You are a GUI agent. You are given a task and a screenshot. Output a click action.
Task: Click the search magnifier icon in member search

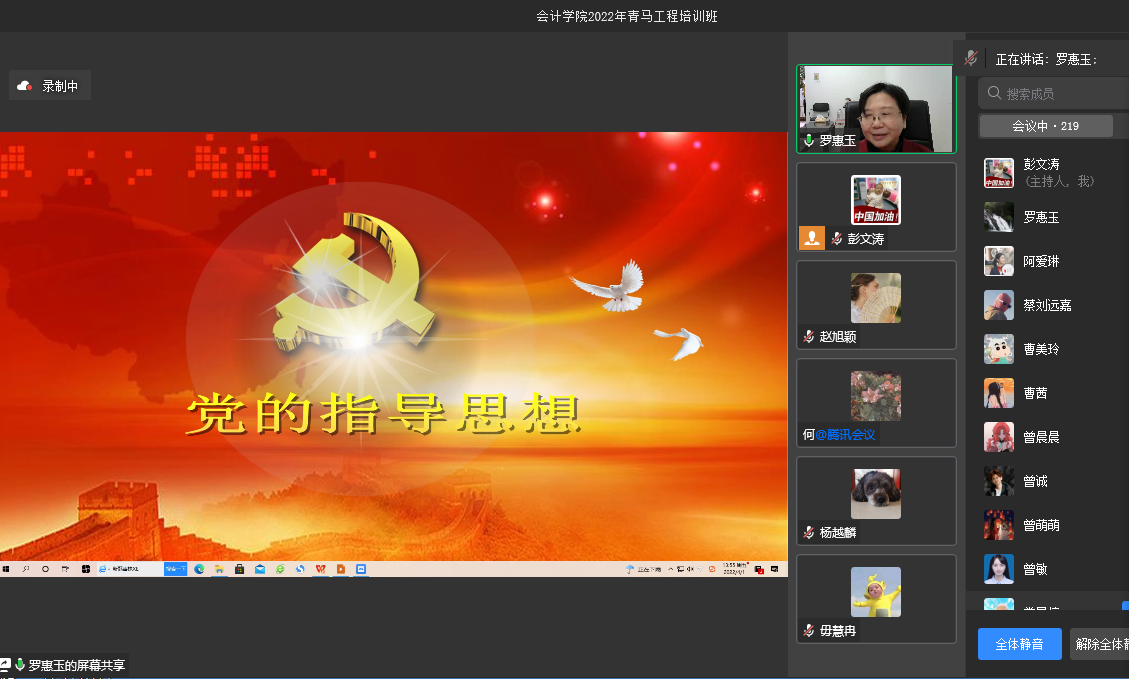[994, 93]
